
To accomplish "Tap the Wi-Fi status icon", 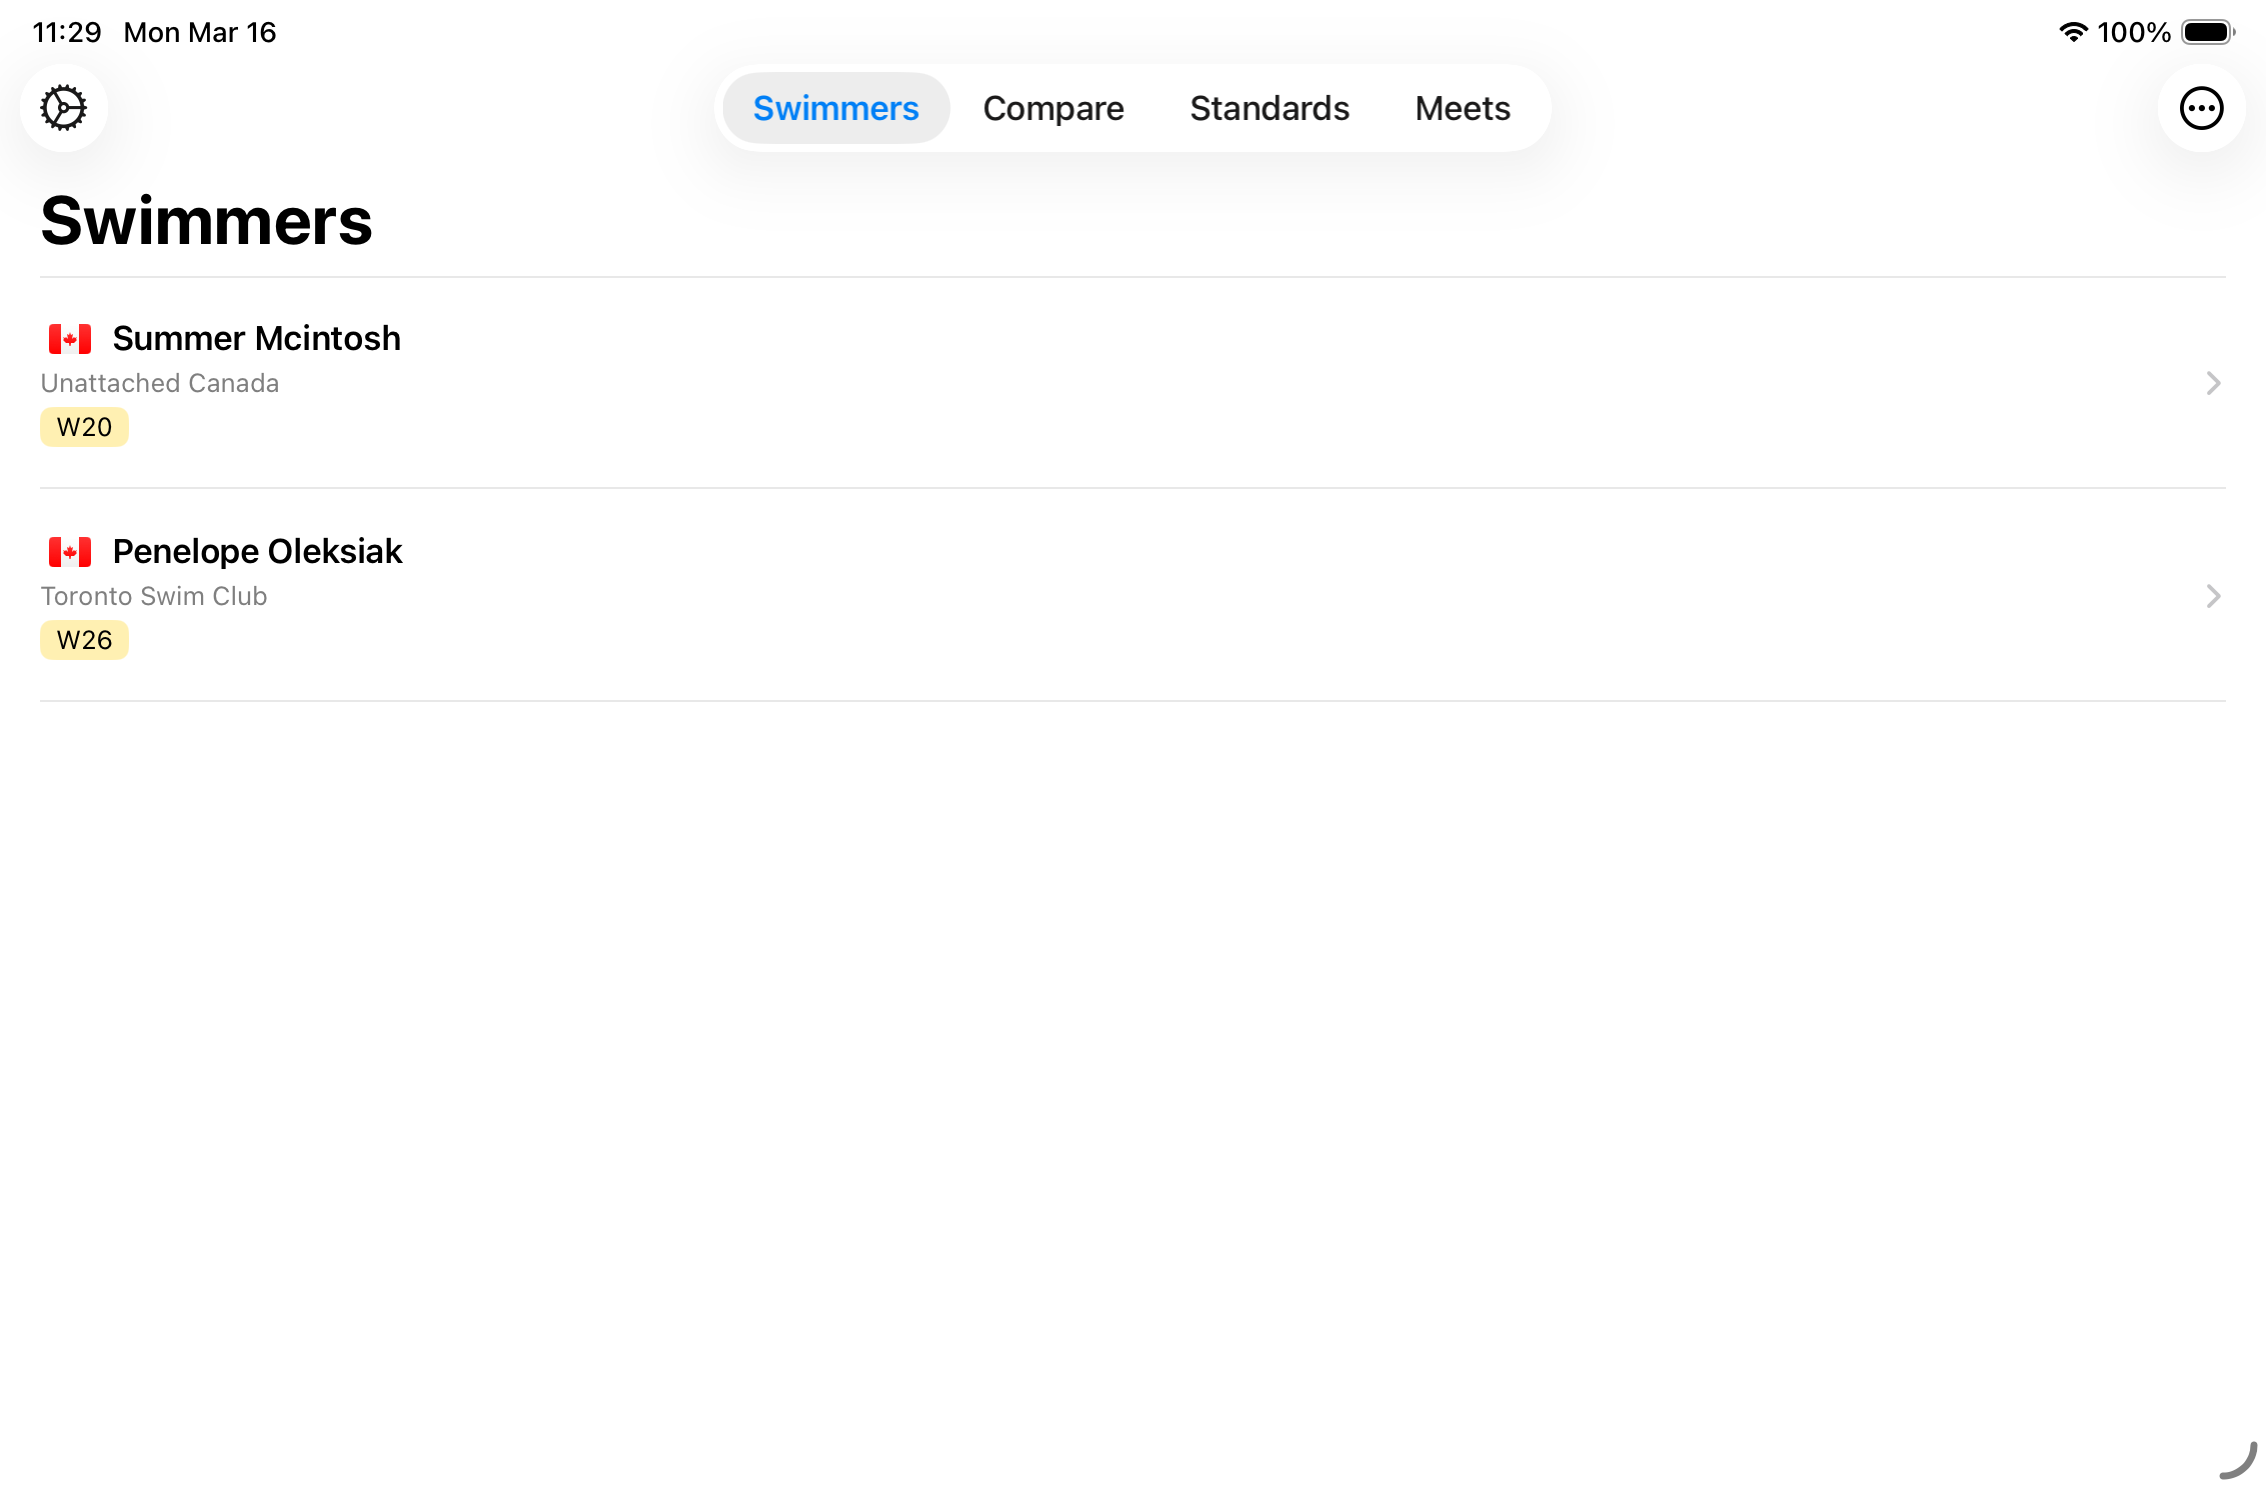I will [2073, 32].
